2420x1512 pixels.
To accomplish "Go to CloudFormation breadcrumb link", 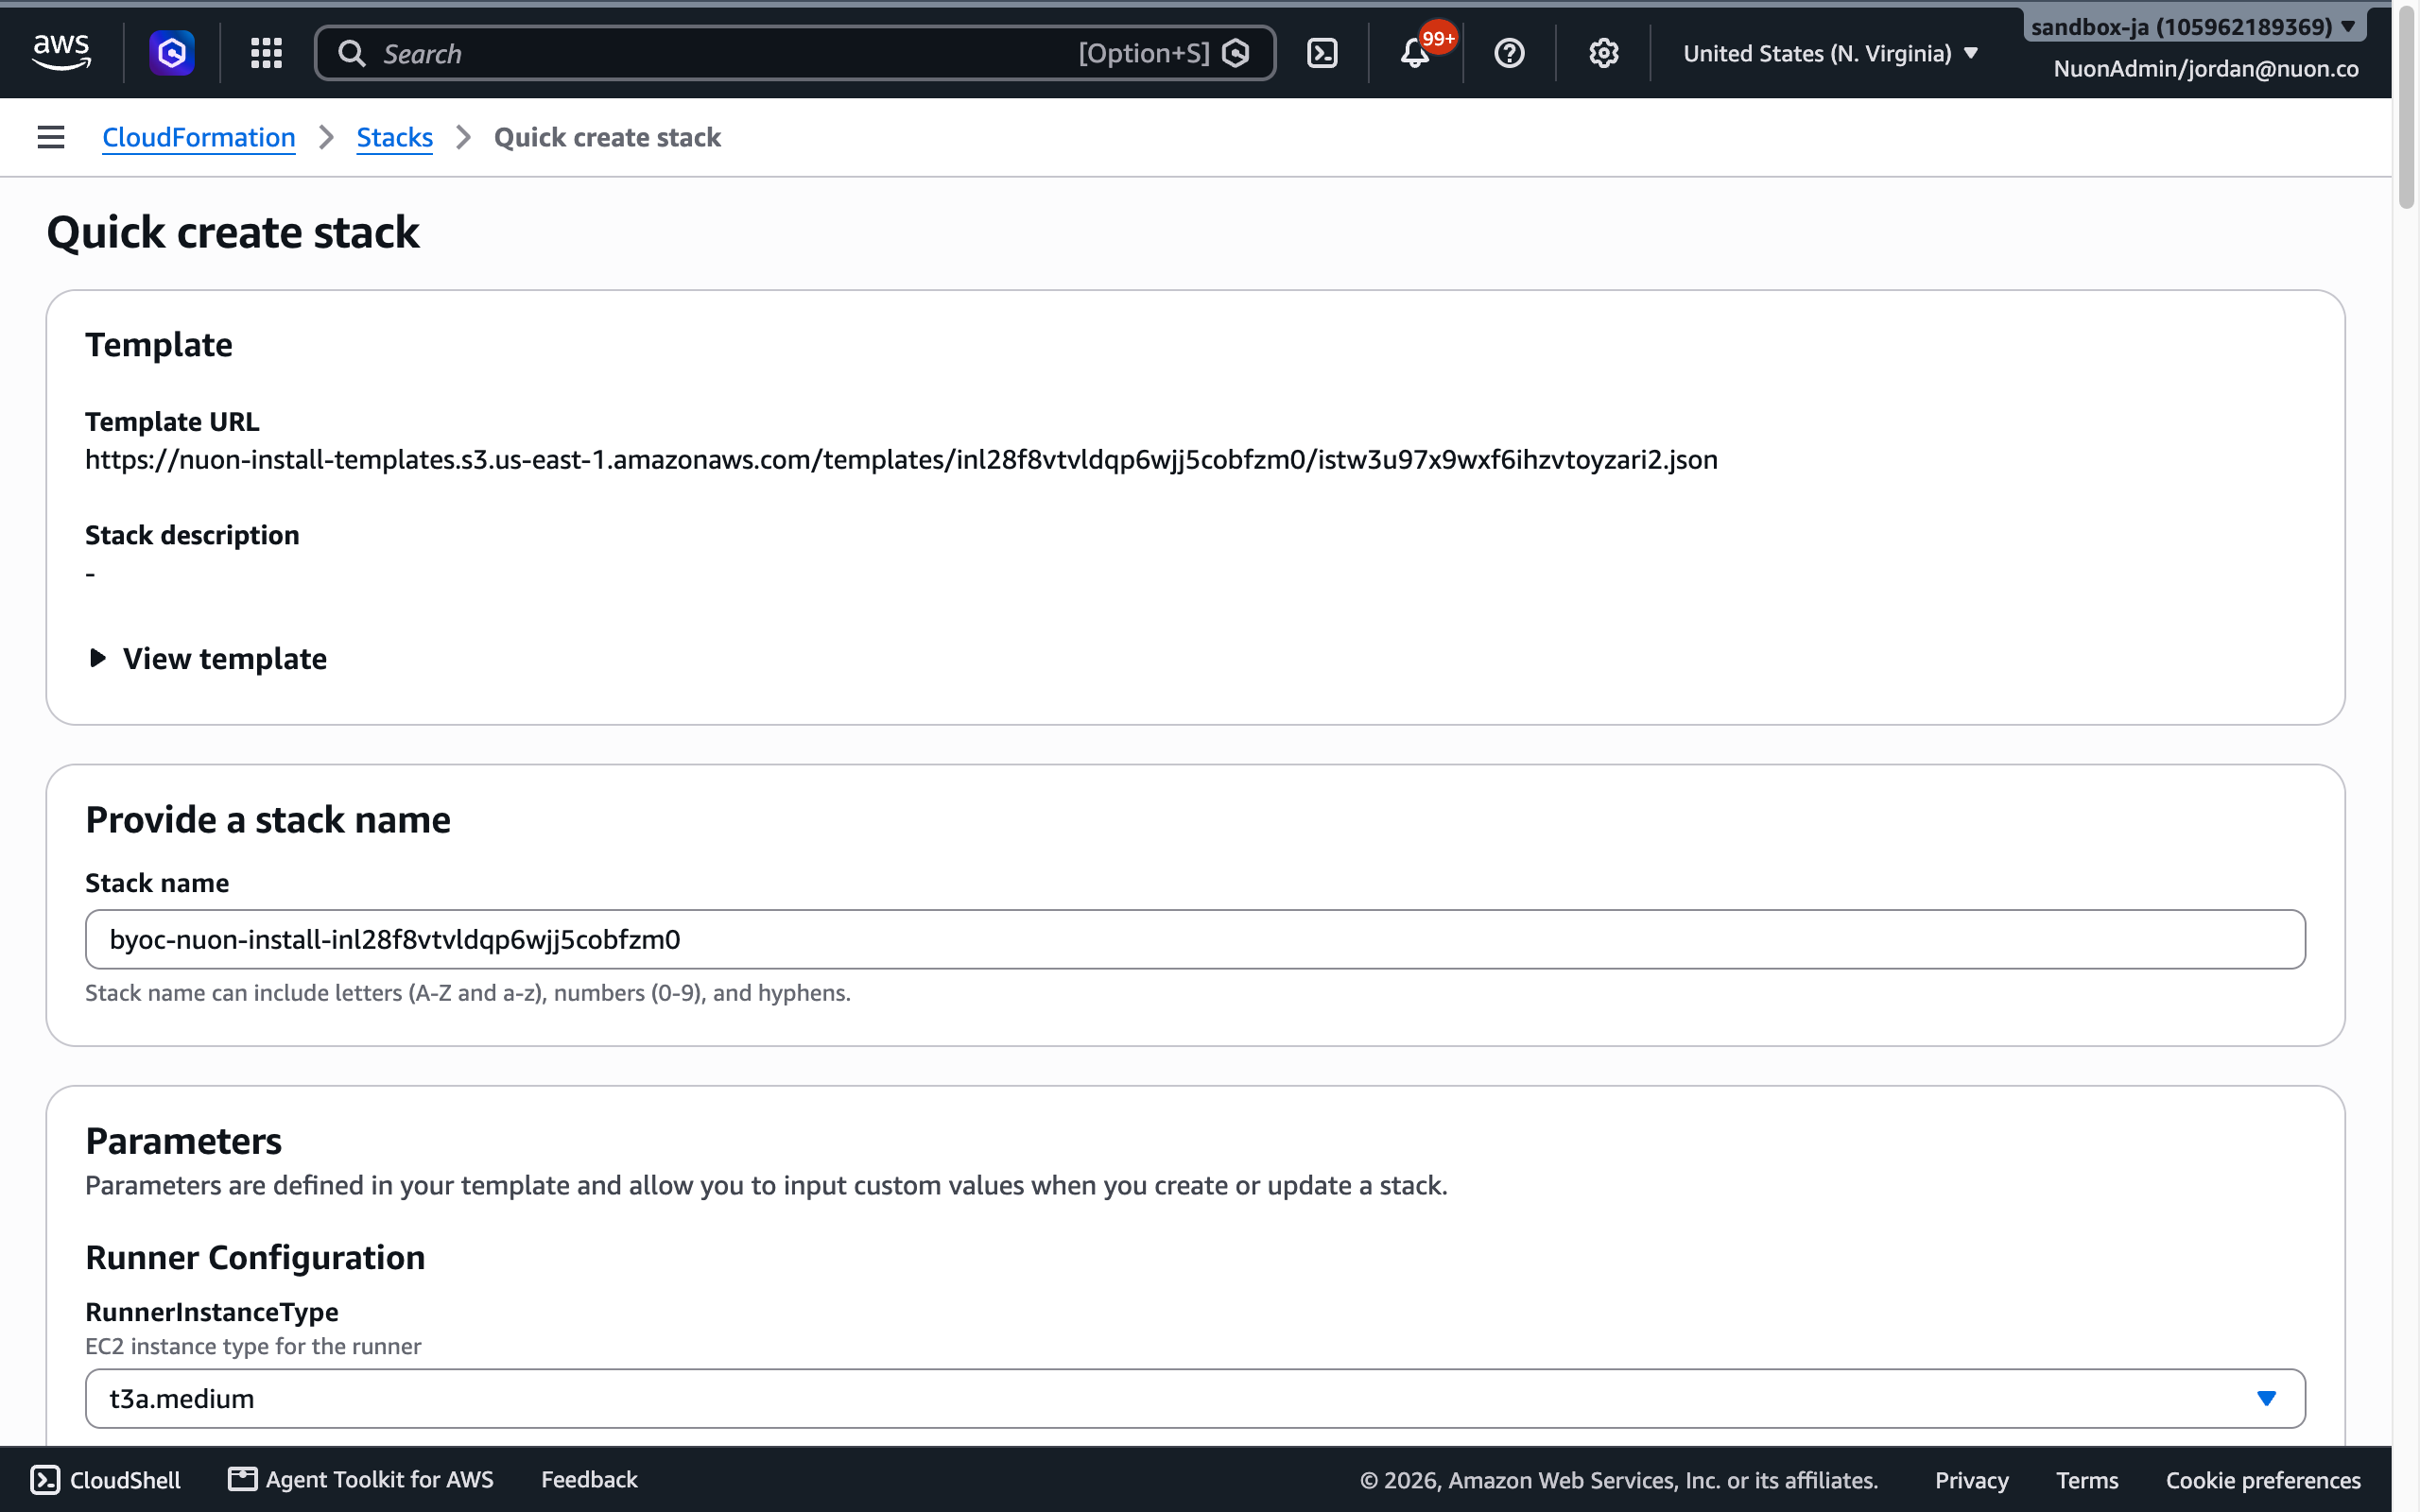I will pyautogui.click(x=199, y=137).
